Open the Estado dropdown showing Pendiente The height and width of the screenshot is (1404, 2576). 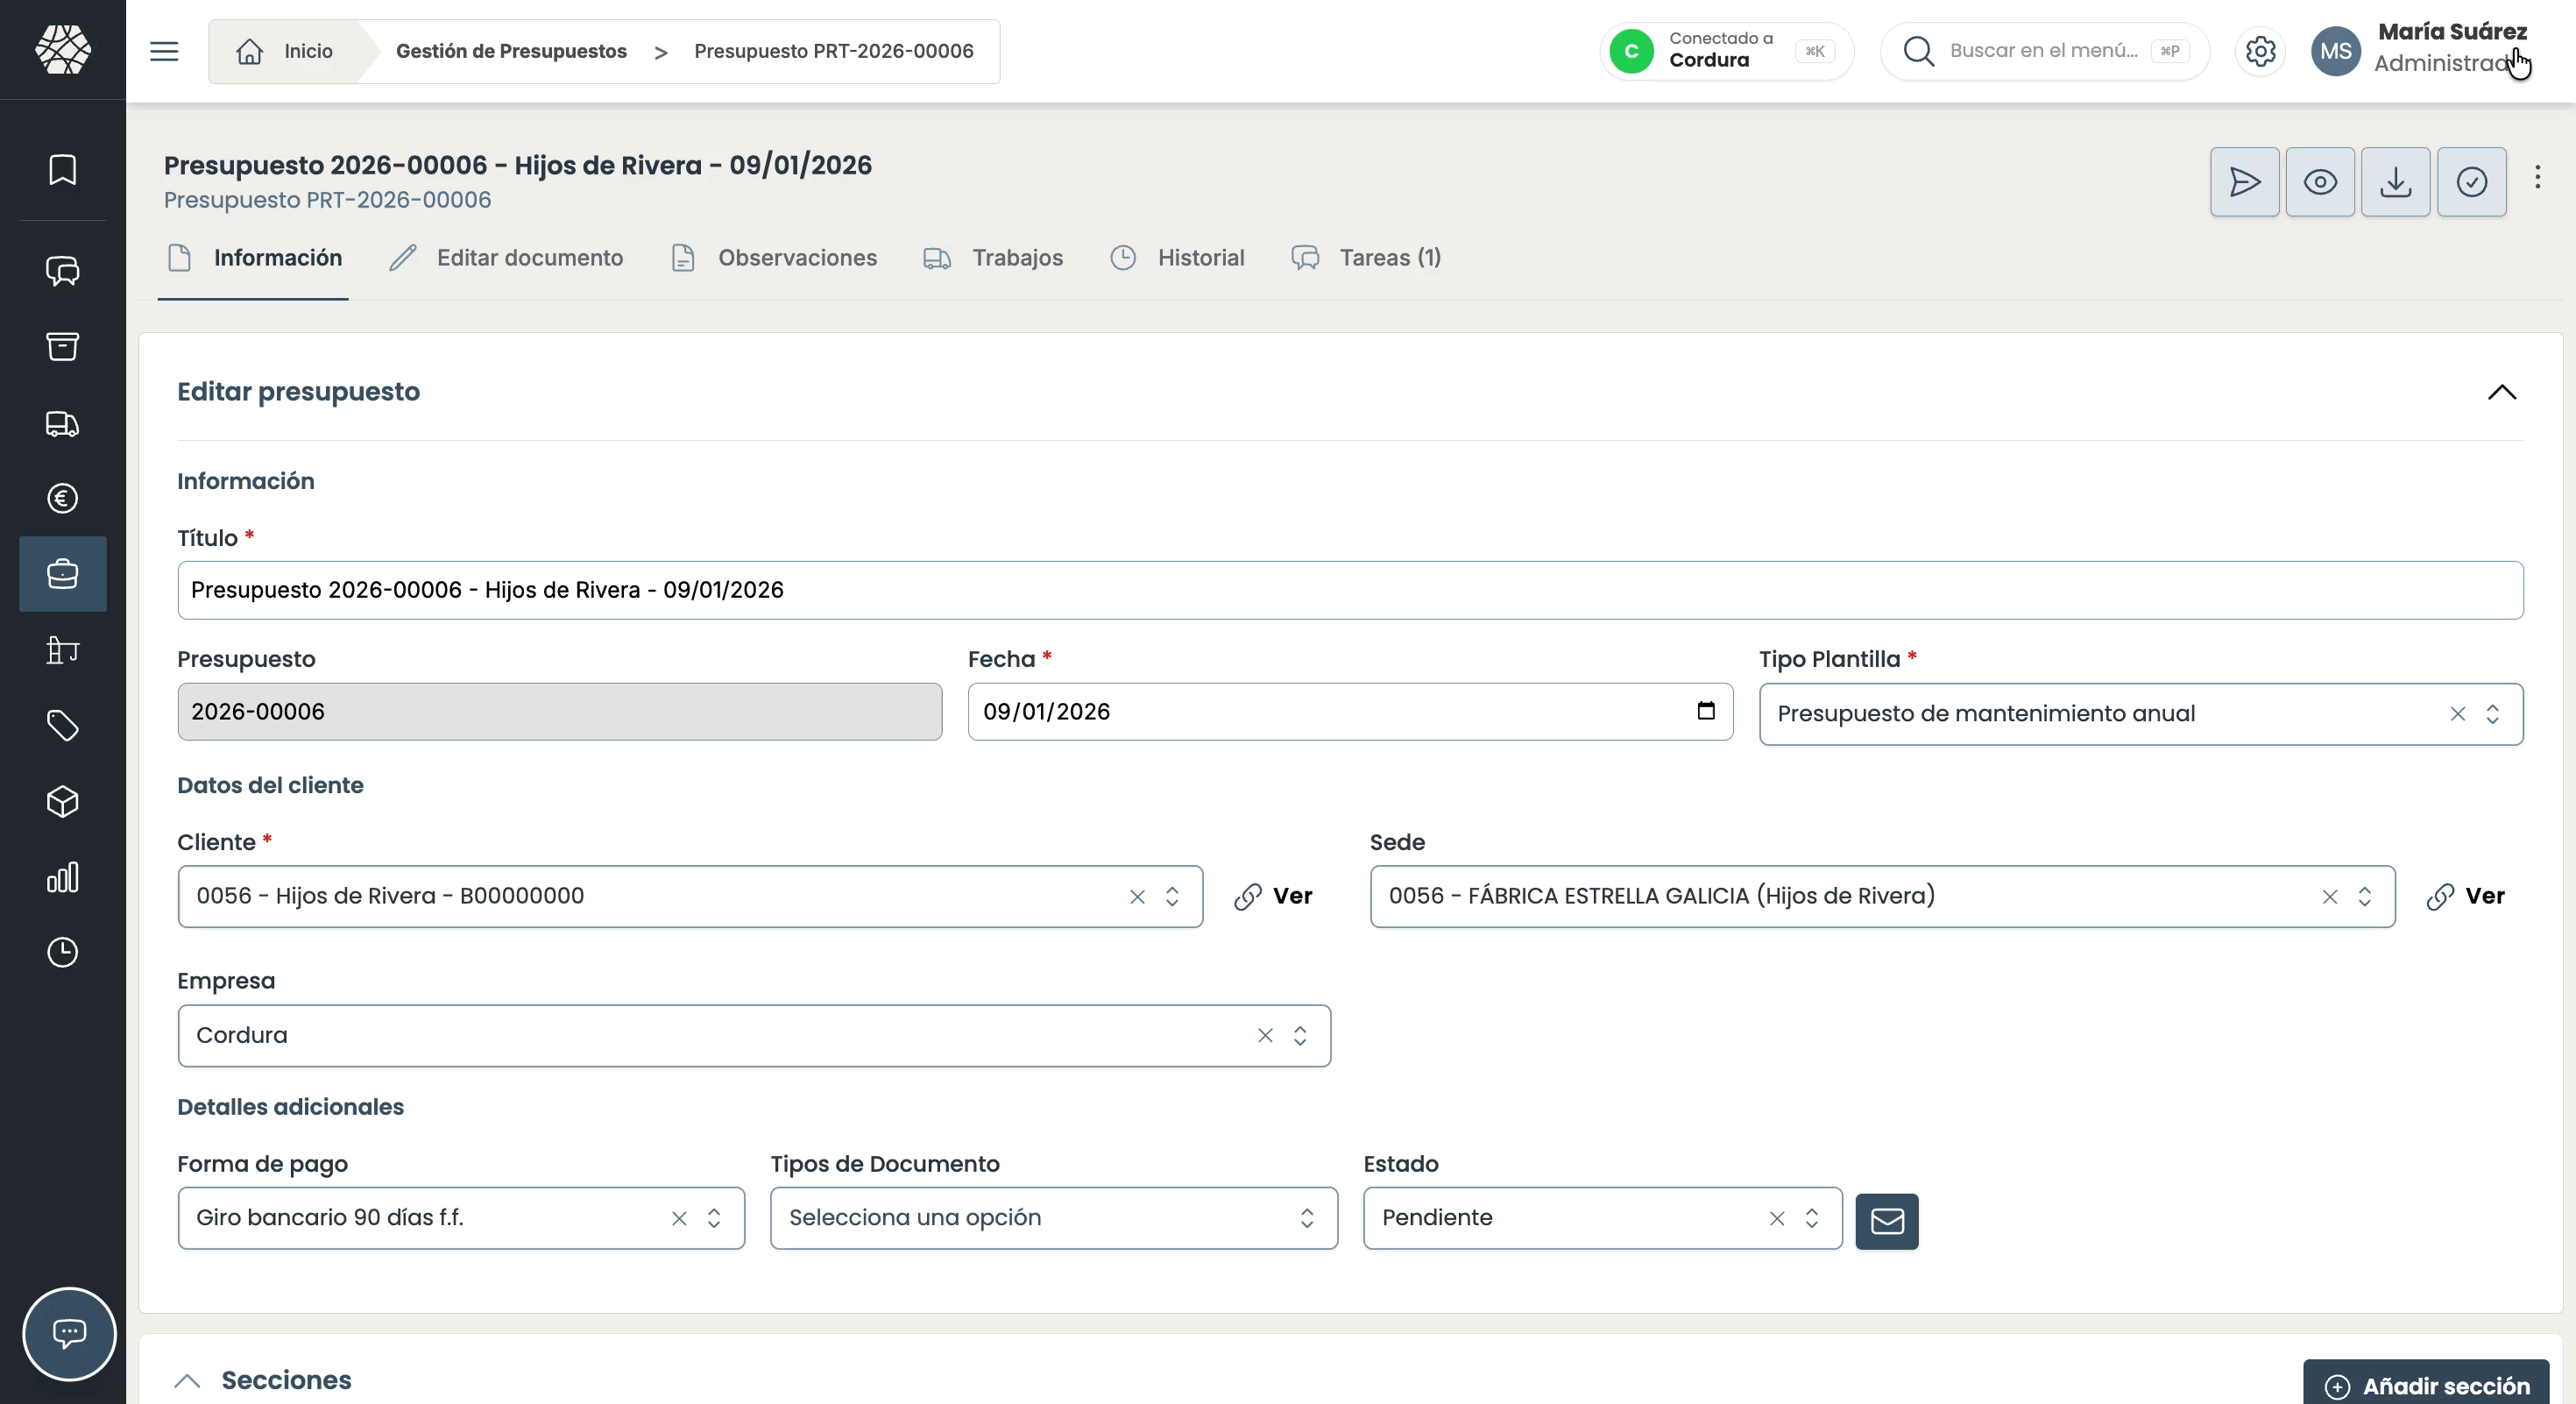(1602, 1218)
